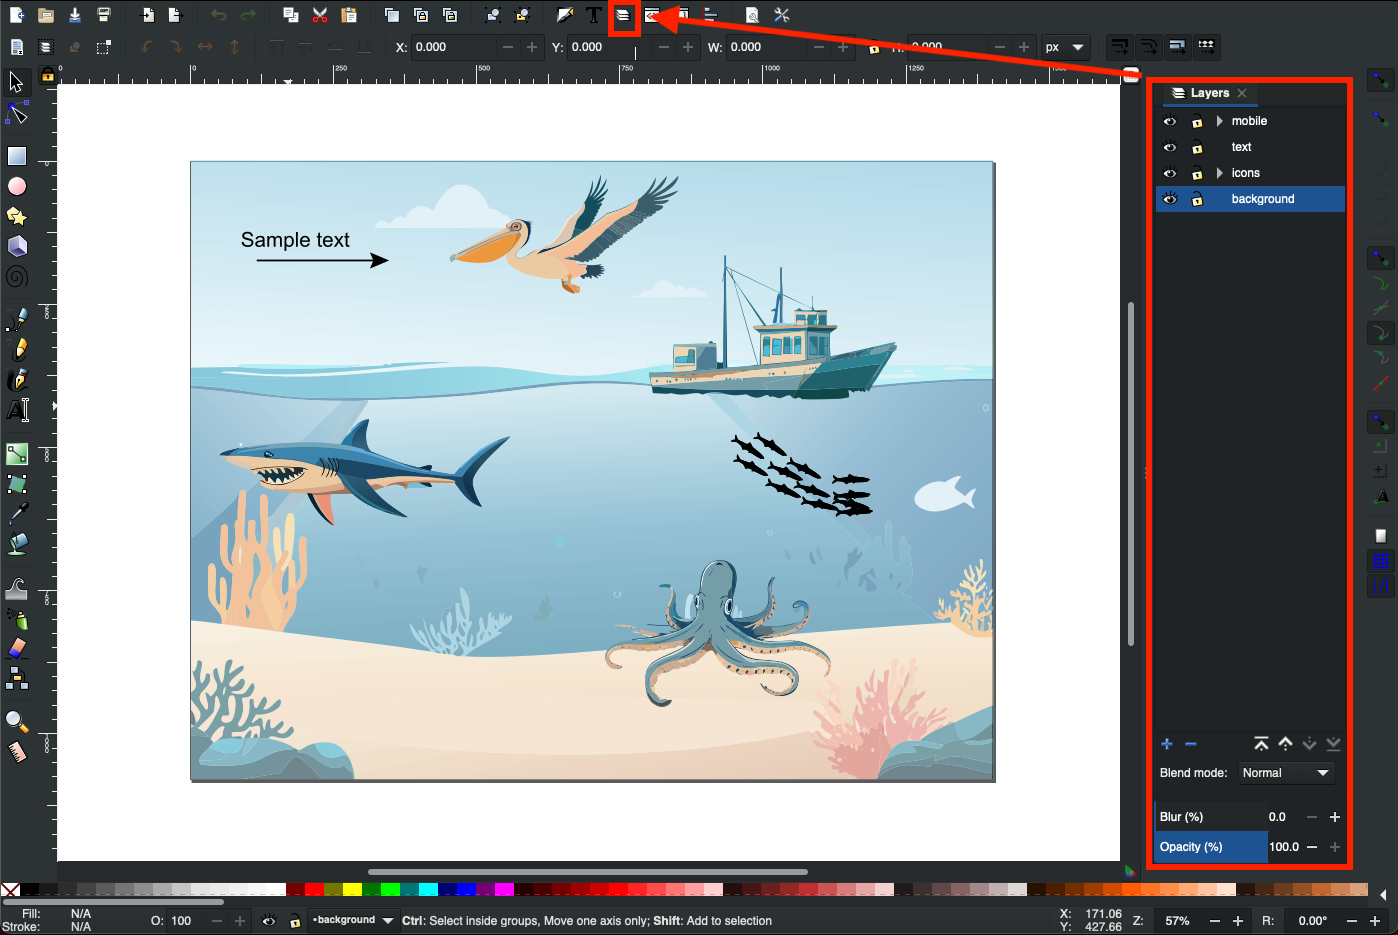
Task: Add a new layer with the plus button
Action: [x=1167, y=744]
